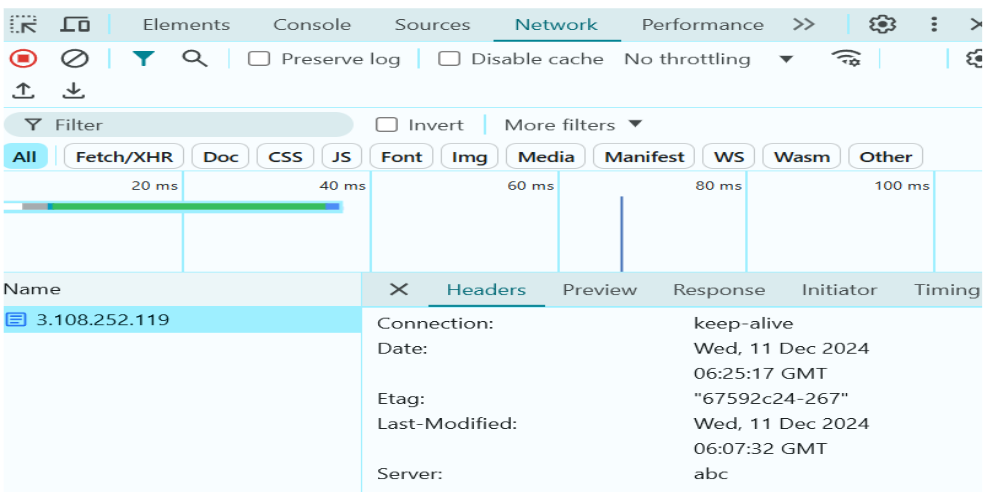Open DevTools settings gear
Screen dimensions: 984x492
click(x=881, y=25)
